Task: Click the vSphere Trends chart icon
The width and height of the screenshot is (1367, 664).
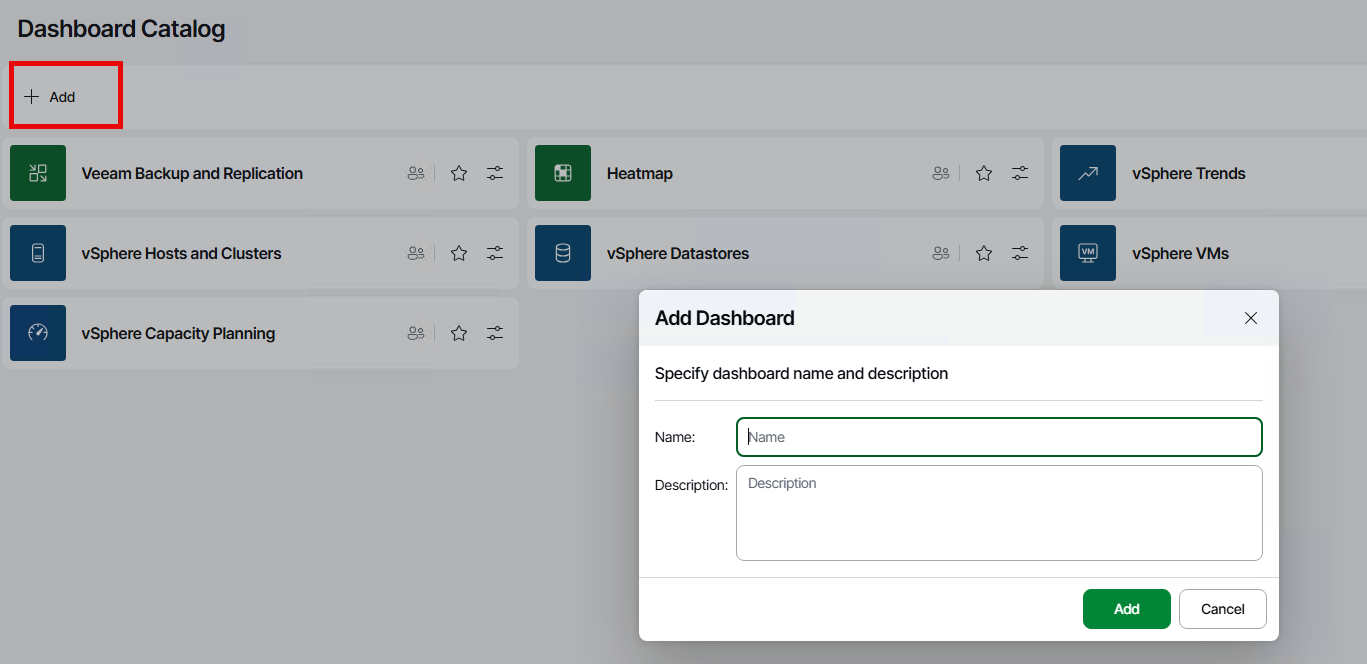Action: pos(1088,173)
